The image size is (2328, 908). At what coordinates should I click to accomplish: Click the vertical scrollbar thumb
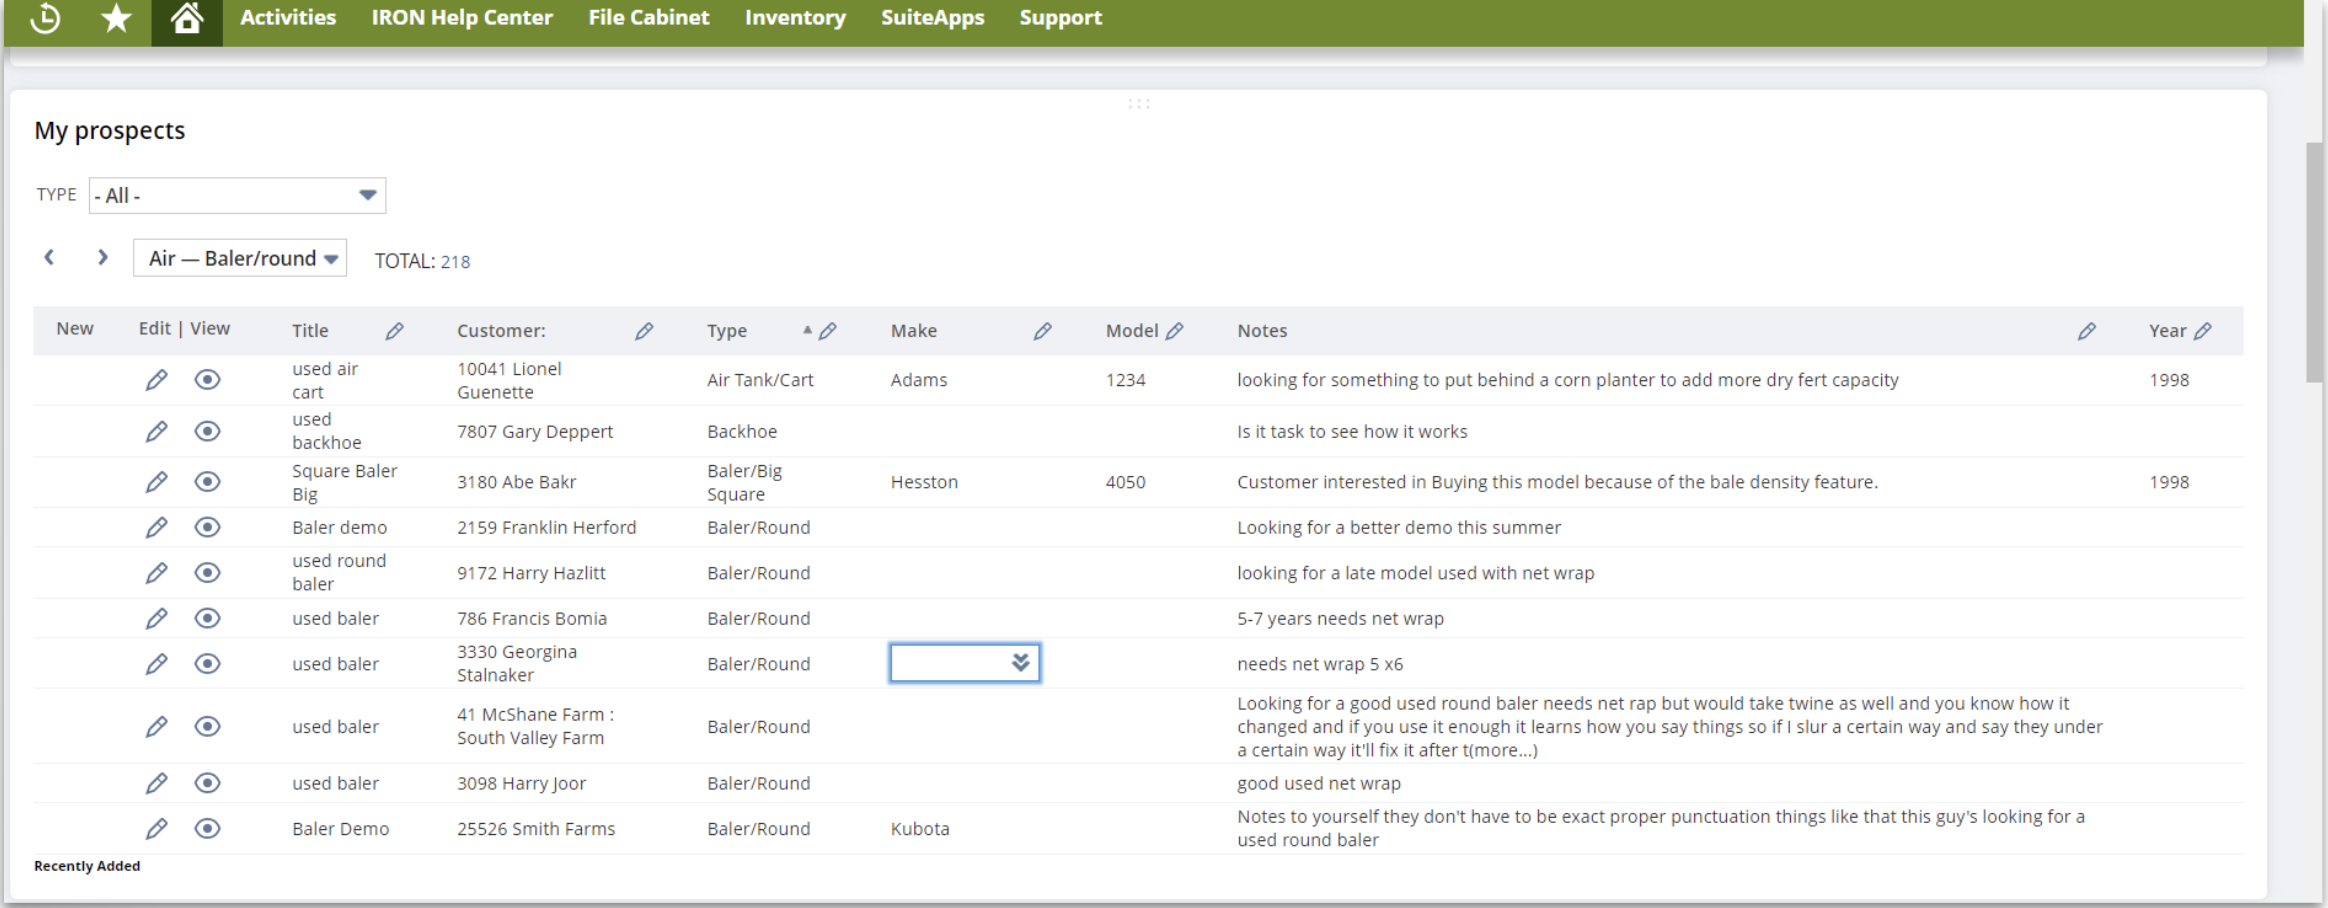[2314, 262]
